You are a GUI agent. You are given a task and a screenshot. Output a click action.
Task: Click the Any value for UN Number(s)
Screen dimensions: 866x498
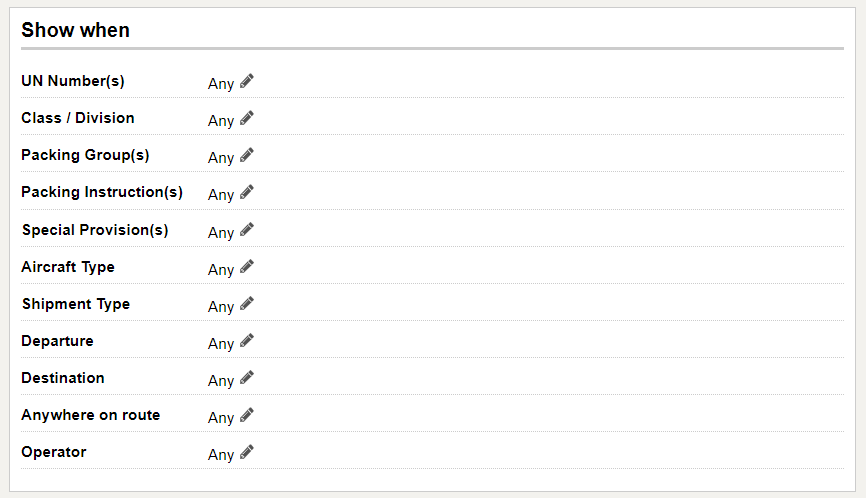[x=221, y=84]
